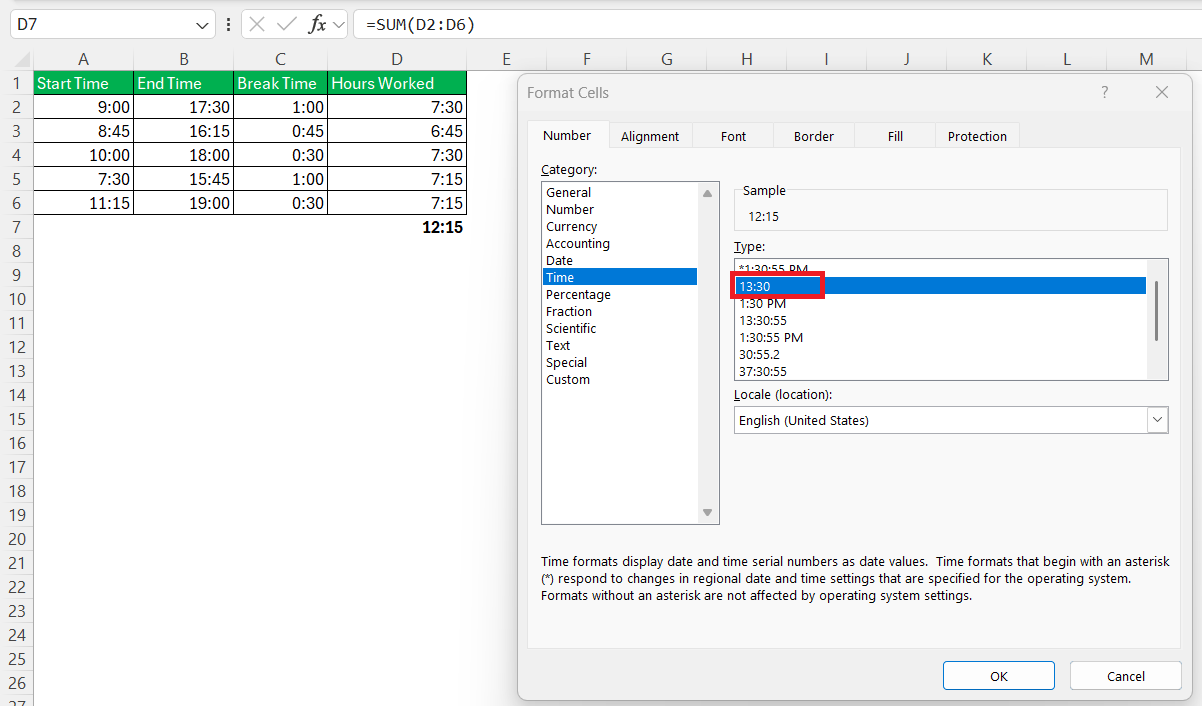Select the Text category
This screenshot has height=706, width=1202.
pos(620,345)
